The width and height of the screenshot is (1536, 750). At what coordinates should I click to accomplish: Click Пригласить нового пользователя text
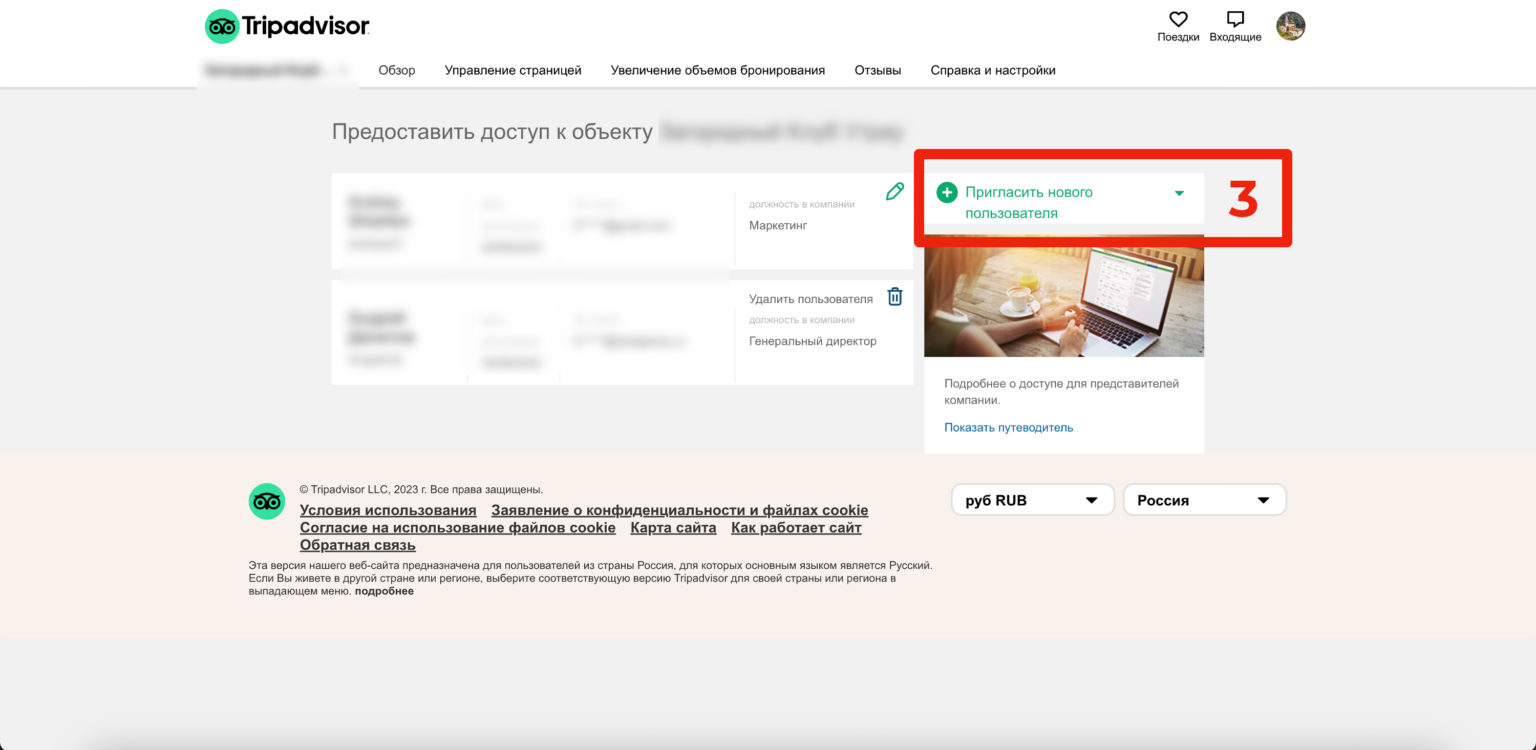1029,202
